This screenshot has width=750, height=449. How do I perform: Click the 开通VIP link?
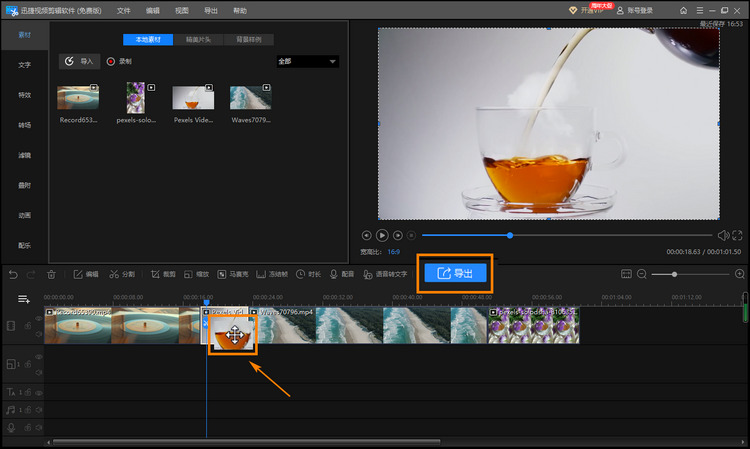[x=586, y=11]
